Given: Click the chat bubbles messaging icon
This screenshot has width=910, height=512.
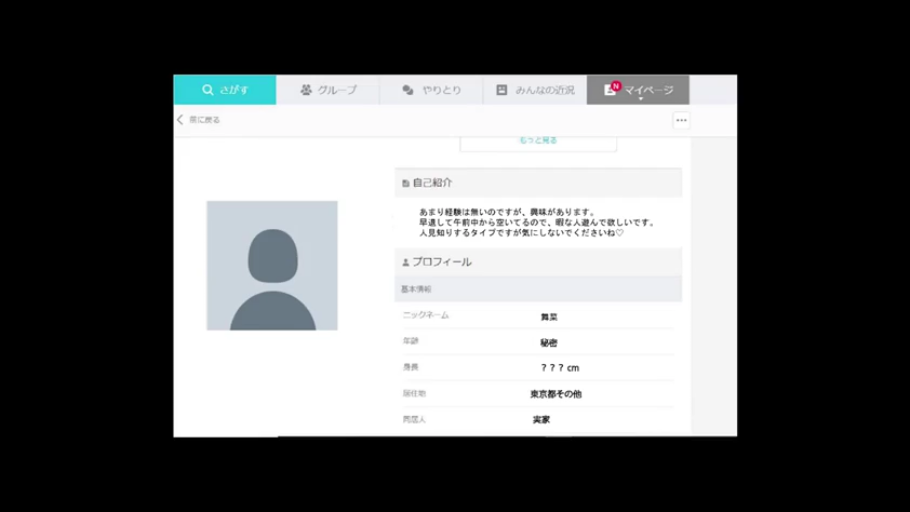Looking at the screenshot, I should (x=408, y=90).
